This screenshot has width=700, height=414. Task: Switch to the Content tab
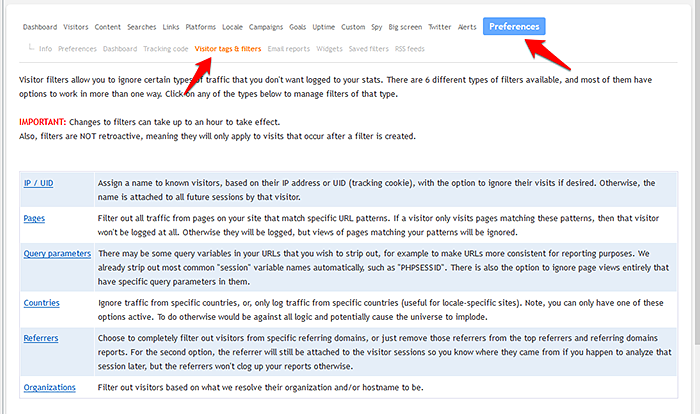click(x=108, y=26)
